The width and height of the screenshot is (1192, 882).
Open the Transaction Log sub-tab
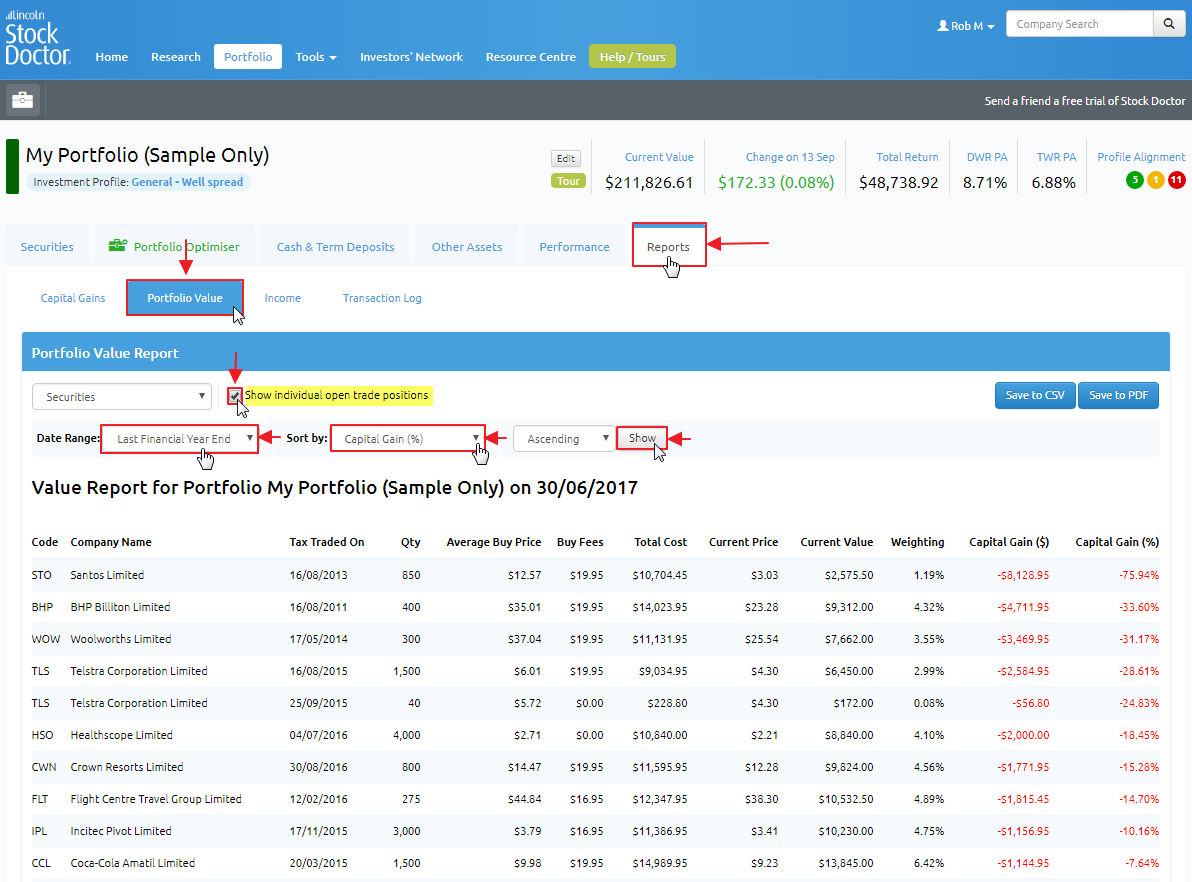[382, 298]
